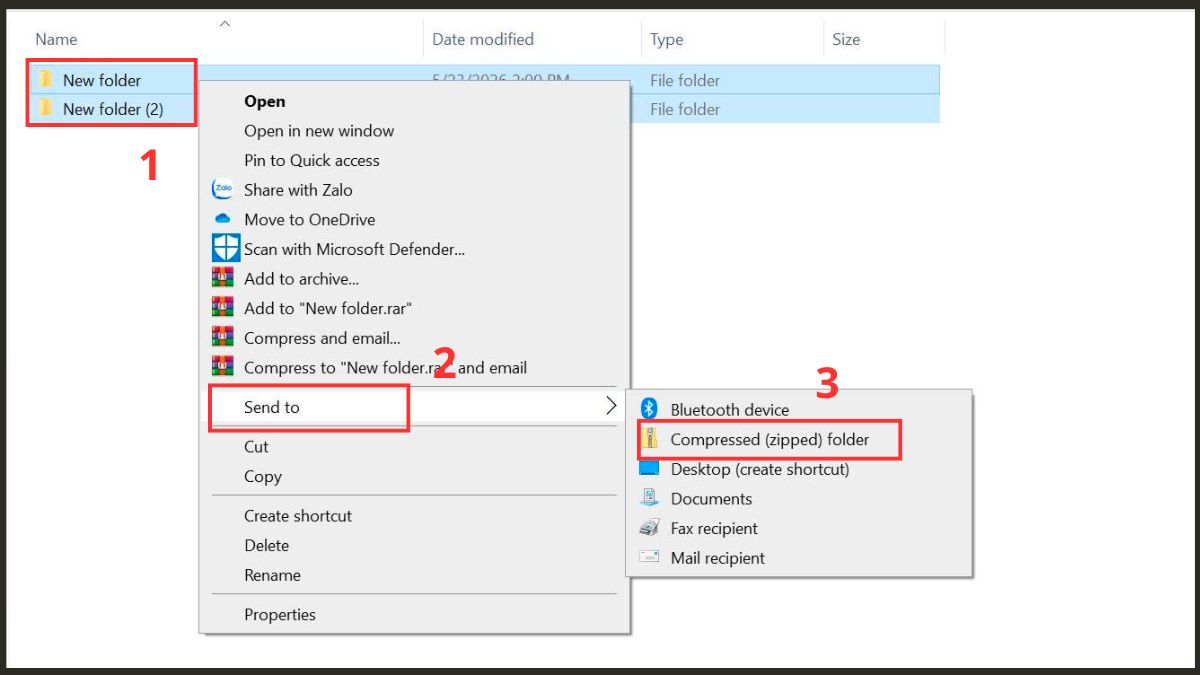The height and width of the screenshot is (675, 1200).
Task: Open Properties from the context menu
Action: (x=280, y=615)
